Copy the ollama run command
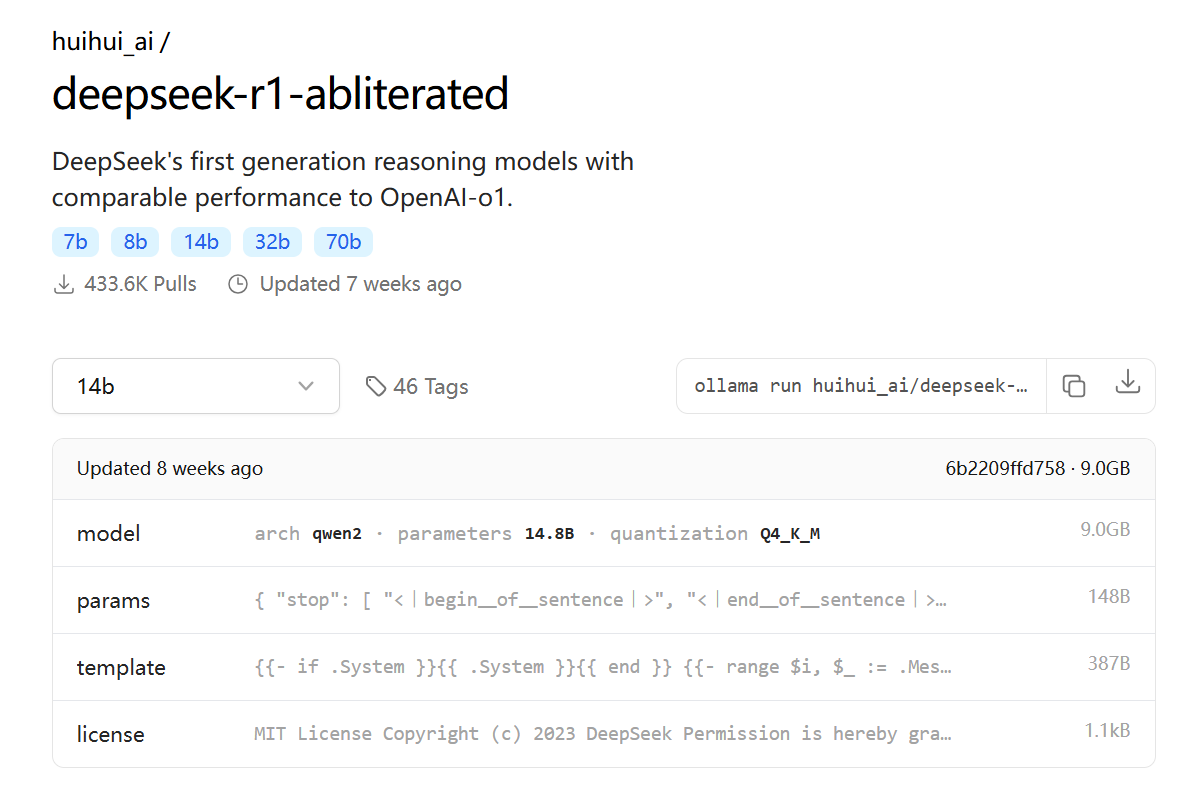The width and height of the screenshot is (1198, 793). click(x=1073, y=386)
